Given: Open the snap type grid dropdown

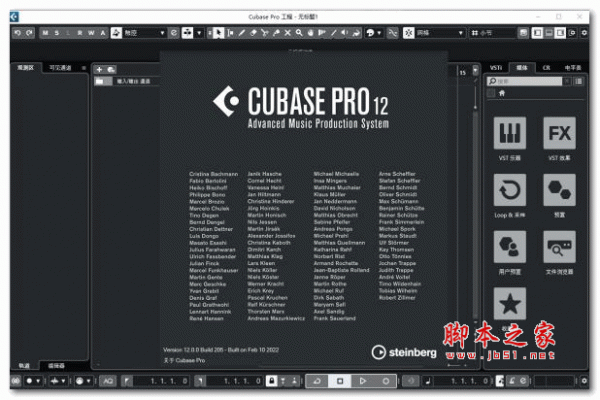Looking at the screenshot, I should (440, 33).
